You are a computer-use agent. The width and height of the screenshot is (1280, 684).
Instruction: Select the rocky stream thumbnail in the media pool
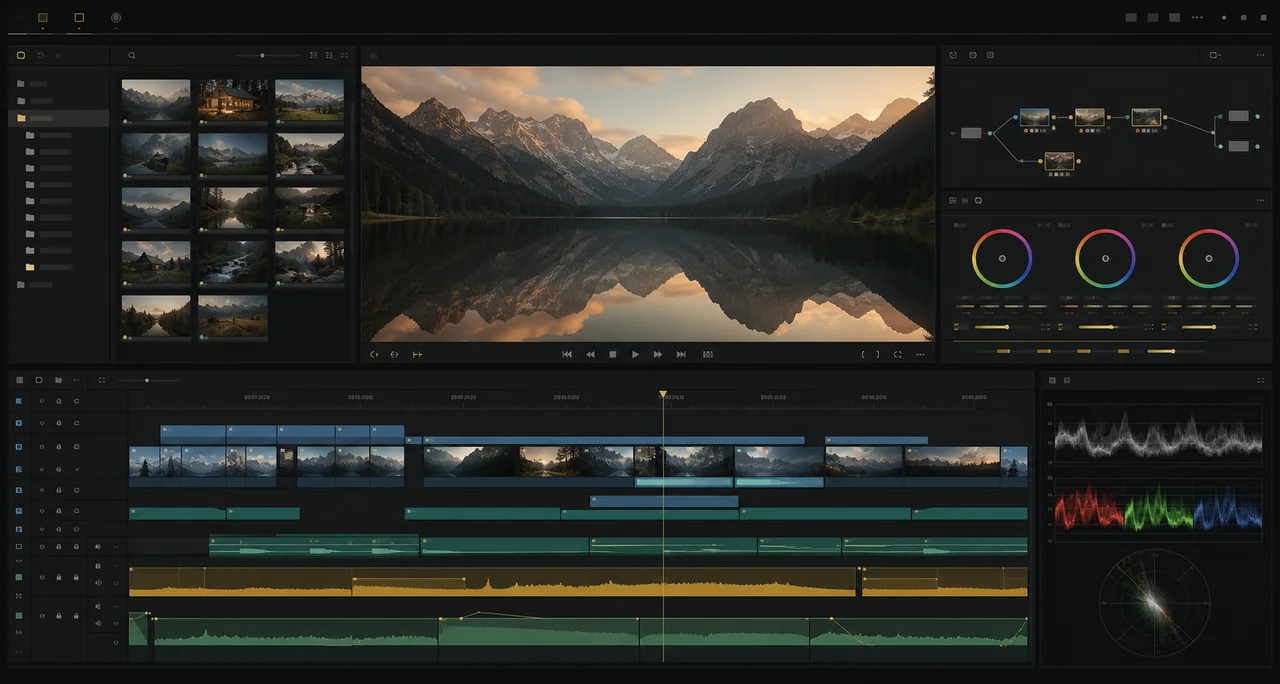click(233, 260)
